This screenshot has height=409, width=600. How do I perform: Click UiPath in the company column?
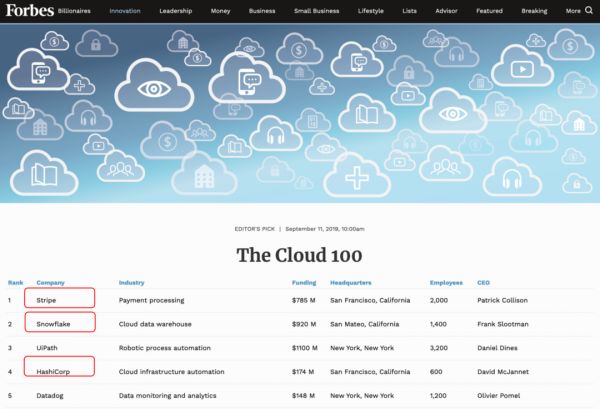point(48,348)
